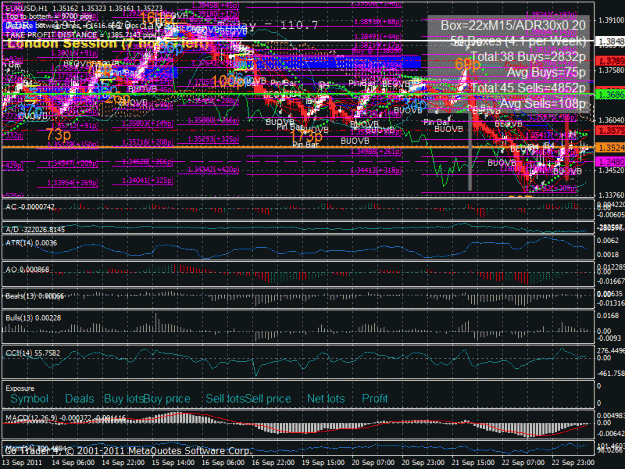Click the 1.37580 price scale value
The height and width of the screenshot is (469, 625).
coord(611,70)
